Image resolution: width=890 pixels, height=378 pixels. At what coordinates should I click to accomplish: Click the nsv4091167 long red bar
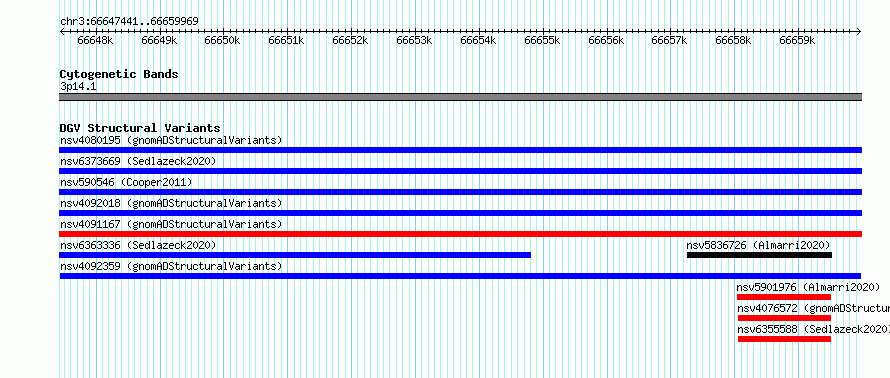click(460, 234)
